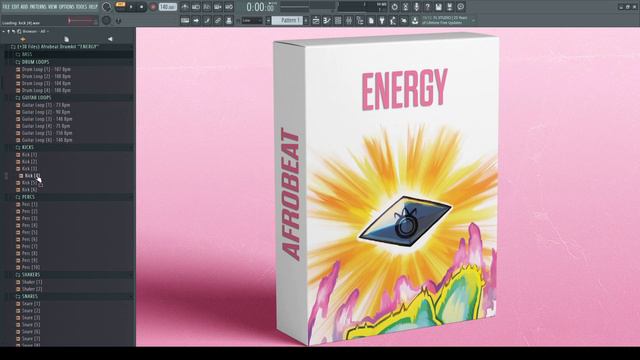This screenshot has width=640, height=360.
Task: Toggle the metronome icon
Action: 185,7
